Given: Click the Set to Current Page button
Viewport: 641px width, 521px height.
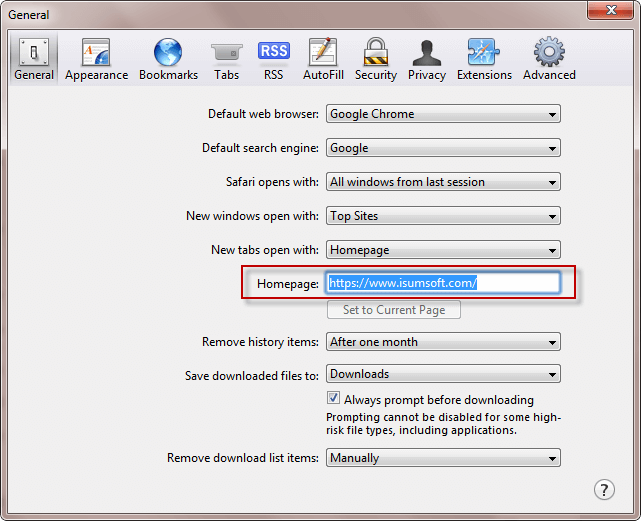Looking at the screenshot, I should [394, 310].
